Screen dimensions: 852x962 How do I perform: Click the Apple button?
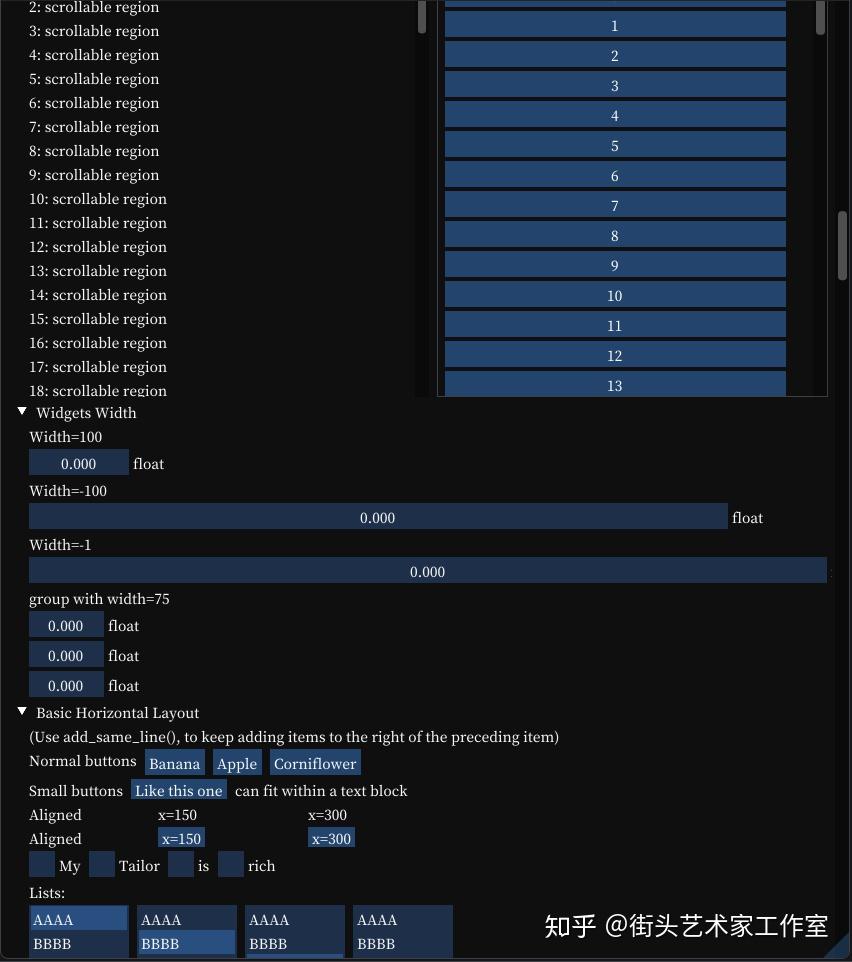(236, 763)
